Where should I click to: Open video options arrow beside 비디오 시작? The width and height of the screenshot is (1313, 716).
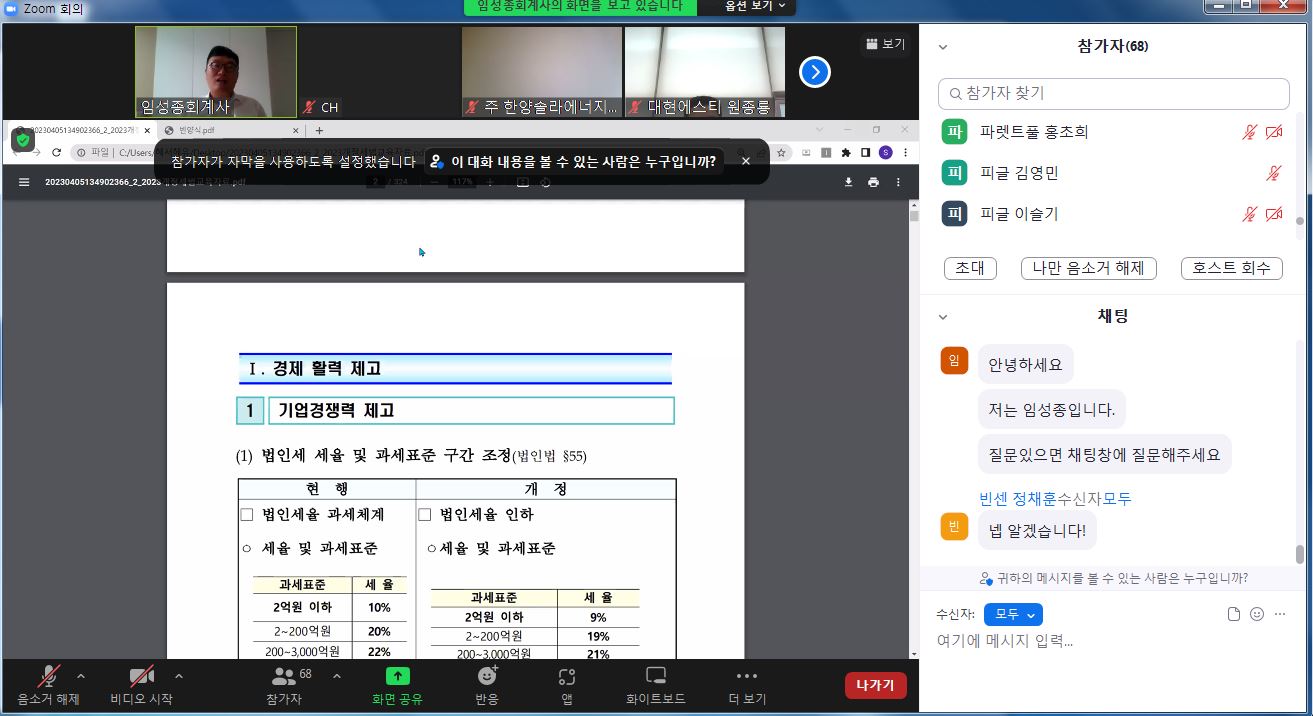pos(179,676)
